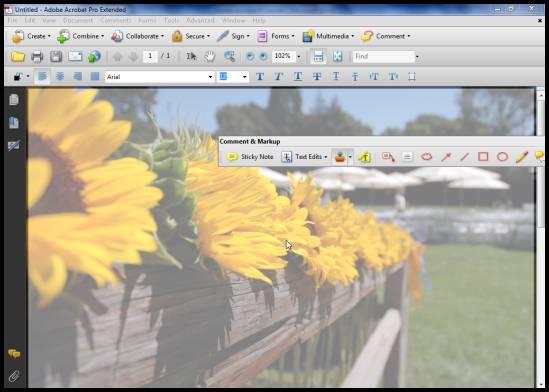Open the Arial font dropdown

(210, 77)
